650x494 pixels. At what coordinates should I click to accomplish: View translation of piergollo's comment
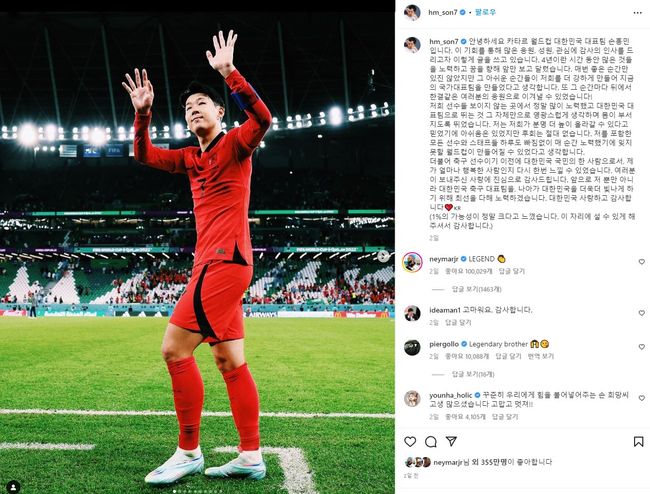click(x=541, y=356)
